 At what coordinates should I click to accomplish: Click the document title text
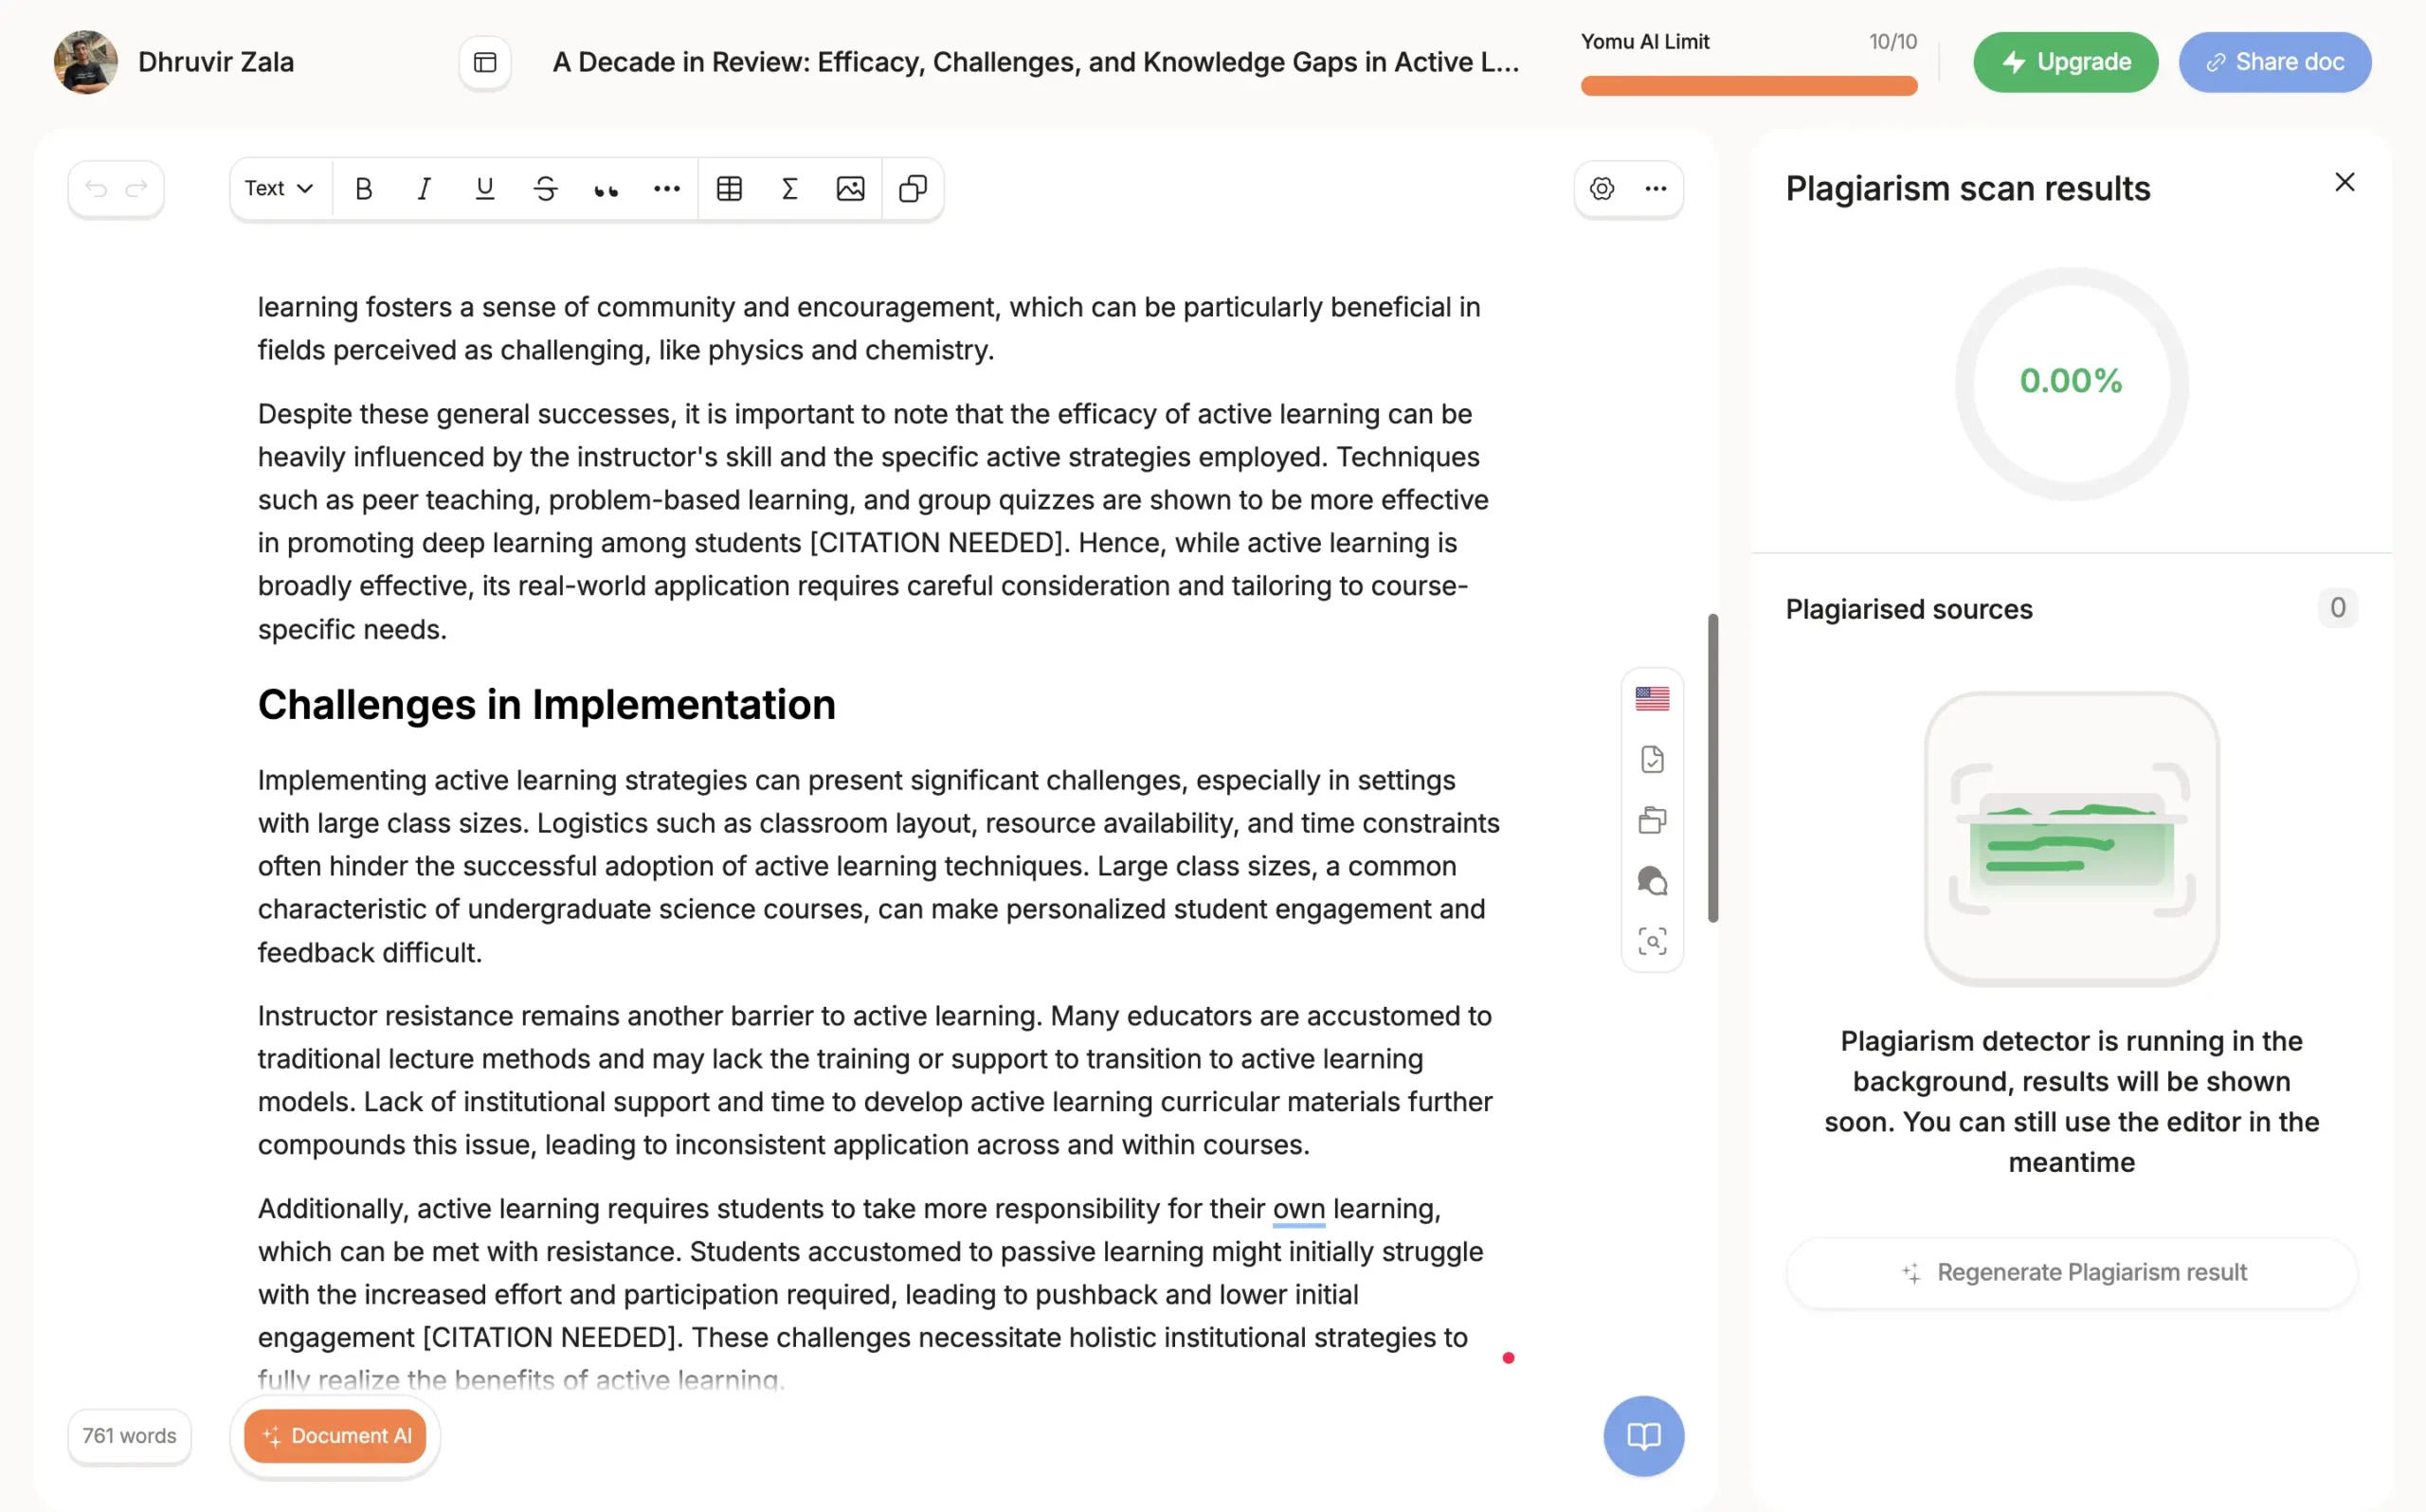coord(1036,62)
